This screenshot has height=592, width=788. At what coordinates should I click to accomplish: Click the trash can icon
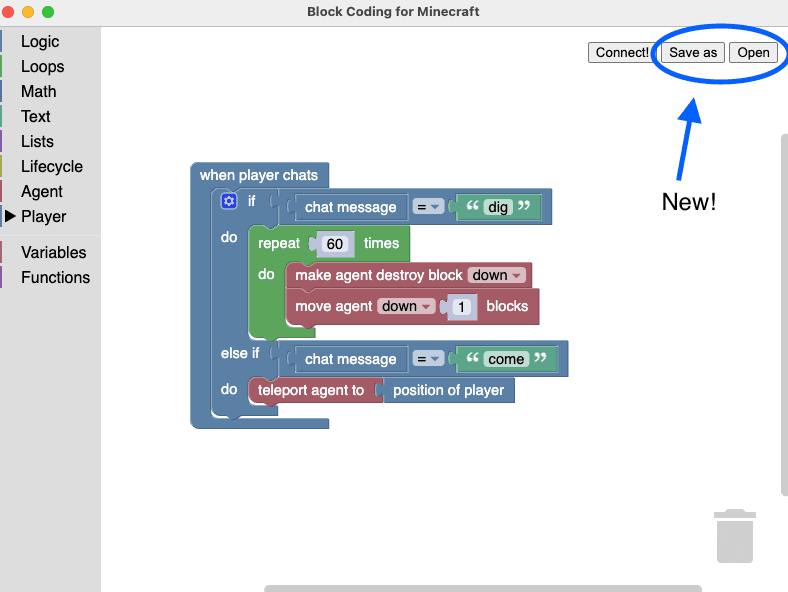point(734,536)
